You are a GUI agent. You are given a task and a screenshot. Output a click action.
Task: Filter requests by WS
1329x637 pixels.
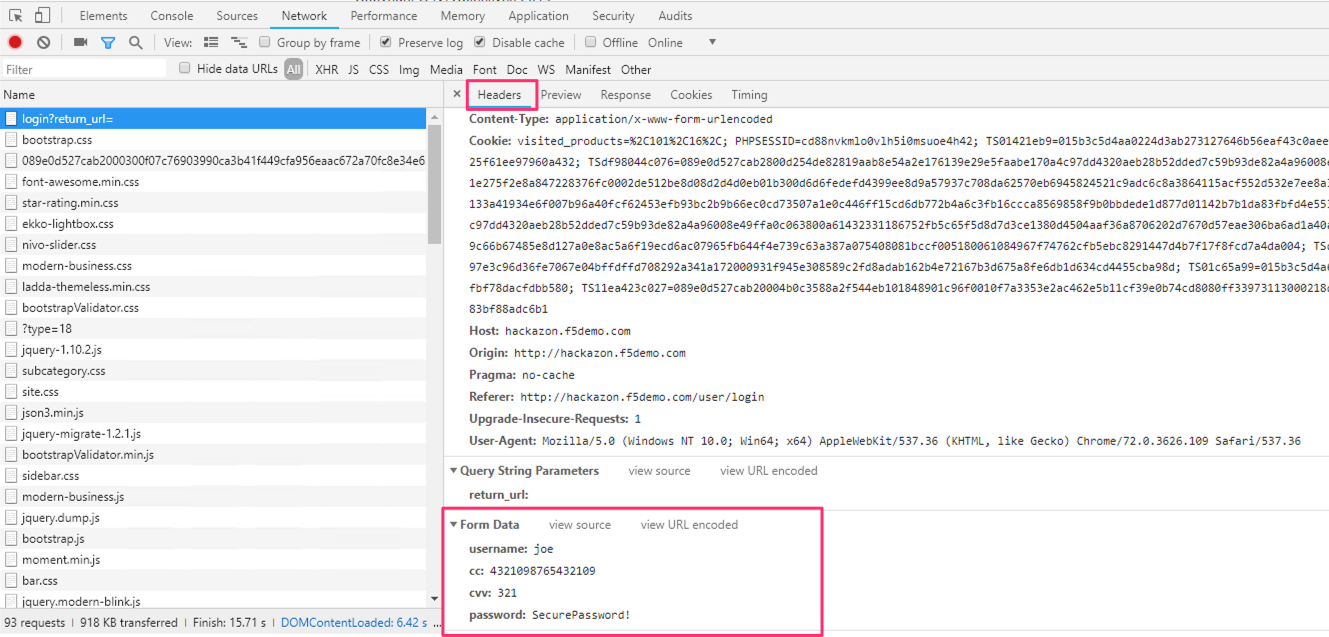click(x=546, y=69)
